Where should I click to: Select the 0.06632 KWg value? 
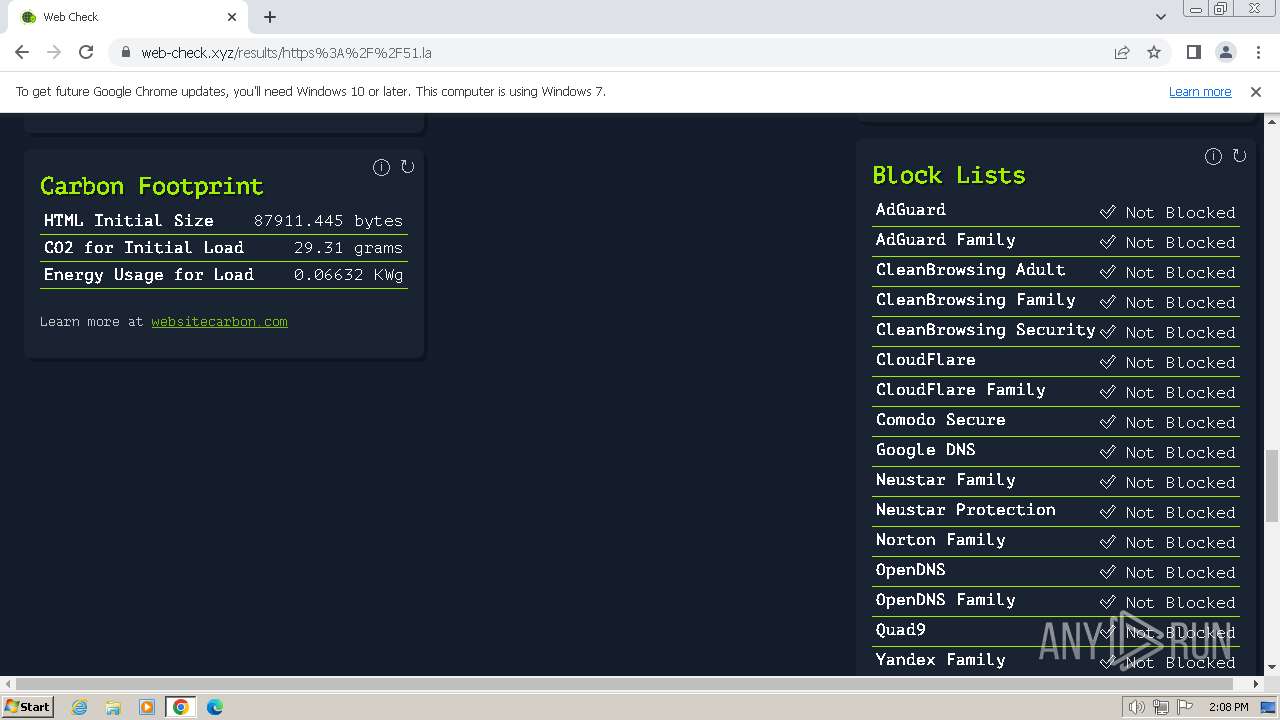tap(348, 275)
